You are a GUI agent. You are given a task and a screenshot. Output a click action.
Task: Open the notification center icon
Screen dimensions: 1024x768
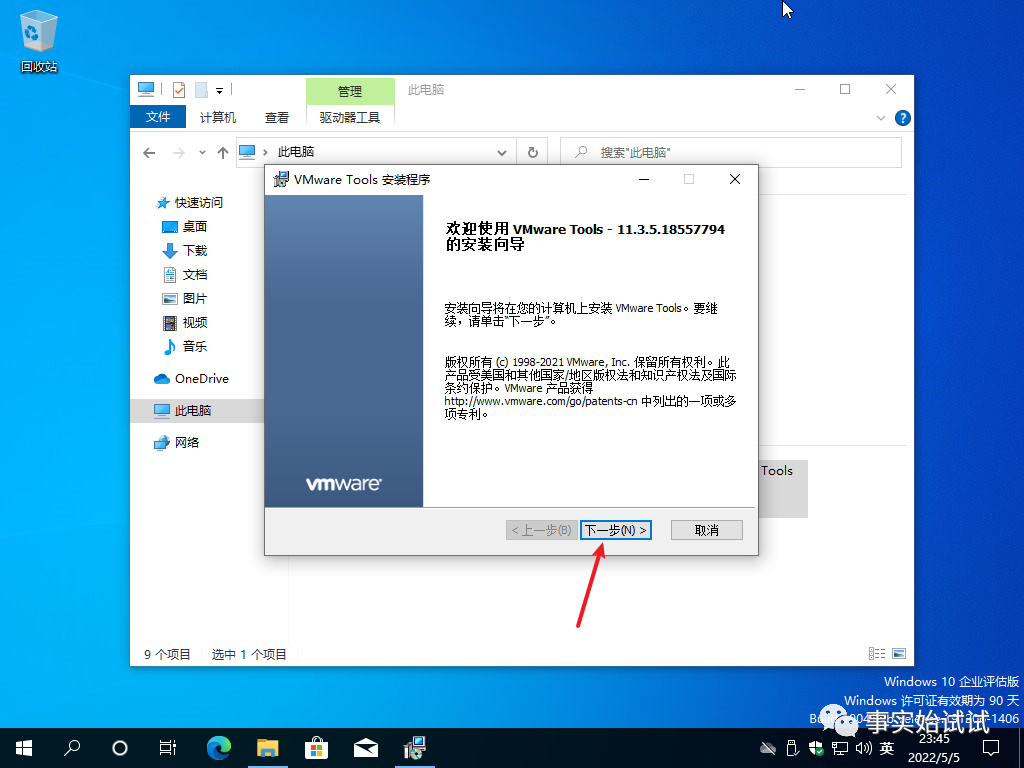pyautogui.click(x=991, y=748)
